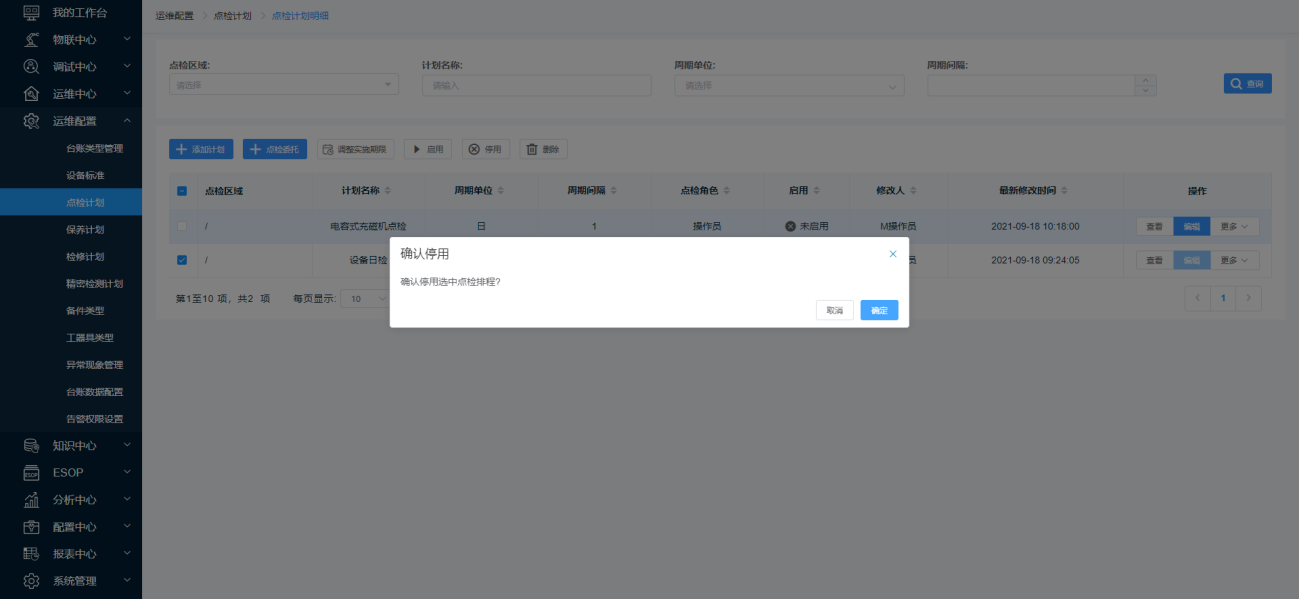Open 精密检测计划 submenu item
The width and height of the screenshot is (1299, 599).
click(94, 283)
